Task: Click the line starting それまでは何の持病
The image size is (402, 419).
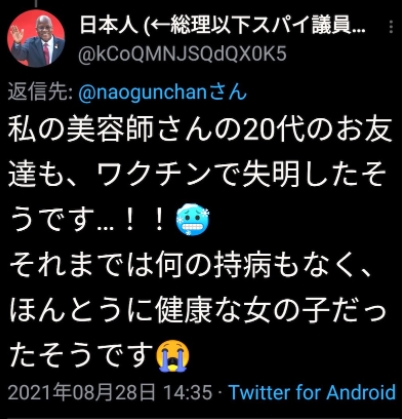Action: 190,266
